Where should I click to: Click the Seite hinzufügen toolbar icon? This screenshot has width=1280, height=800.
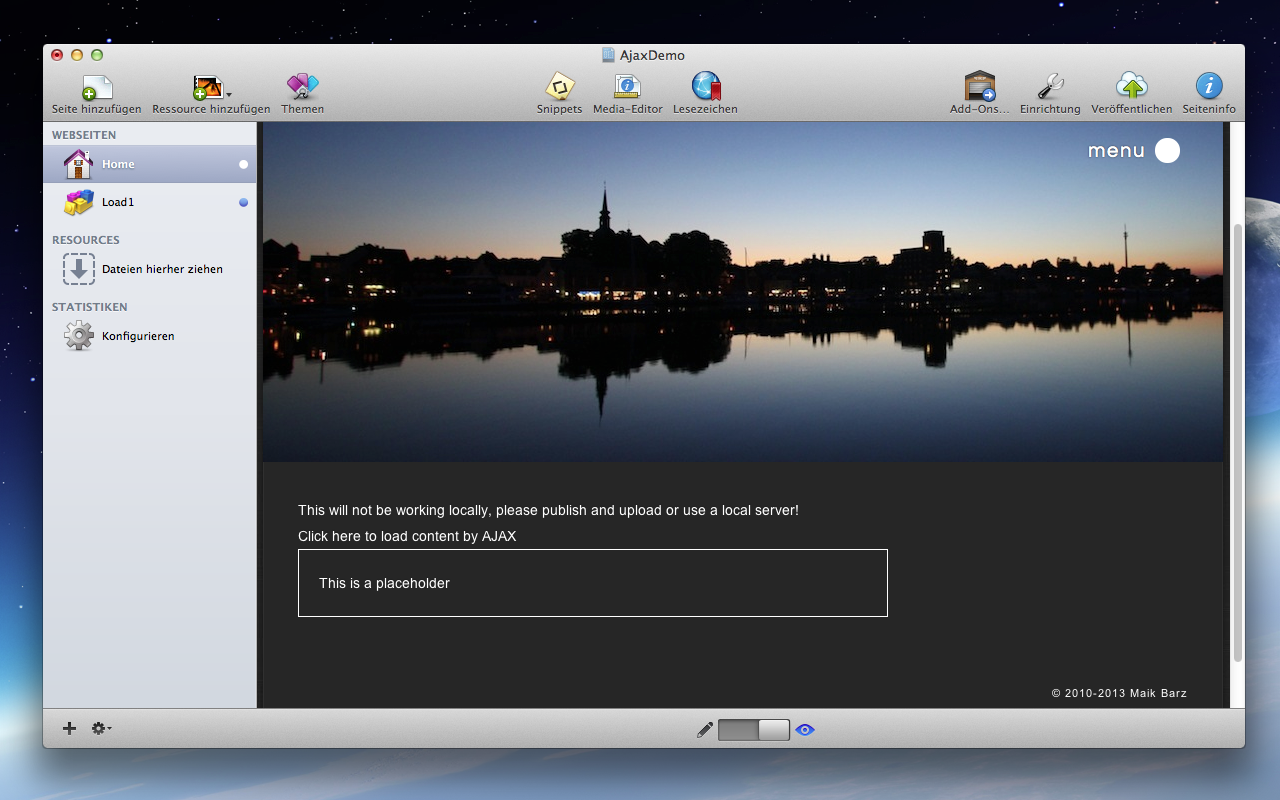pyautogui.click(x=96, y=88)
